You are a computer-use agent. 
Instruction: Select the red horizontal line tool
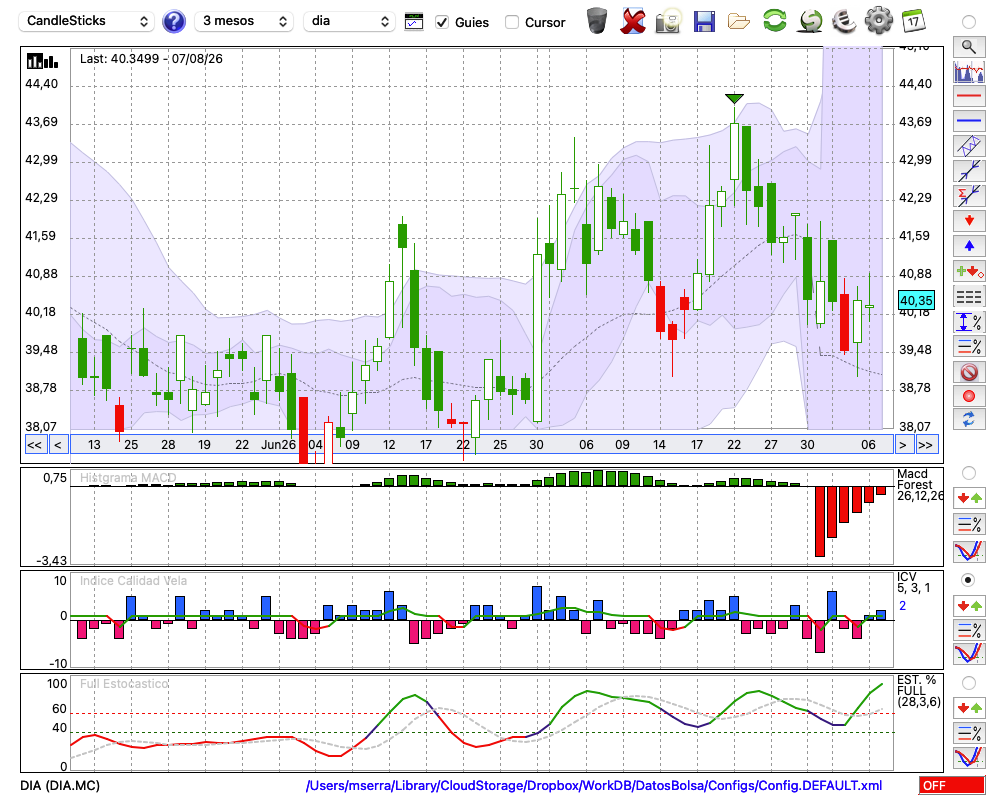[x=969, y=96]
